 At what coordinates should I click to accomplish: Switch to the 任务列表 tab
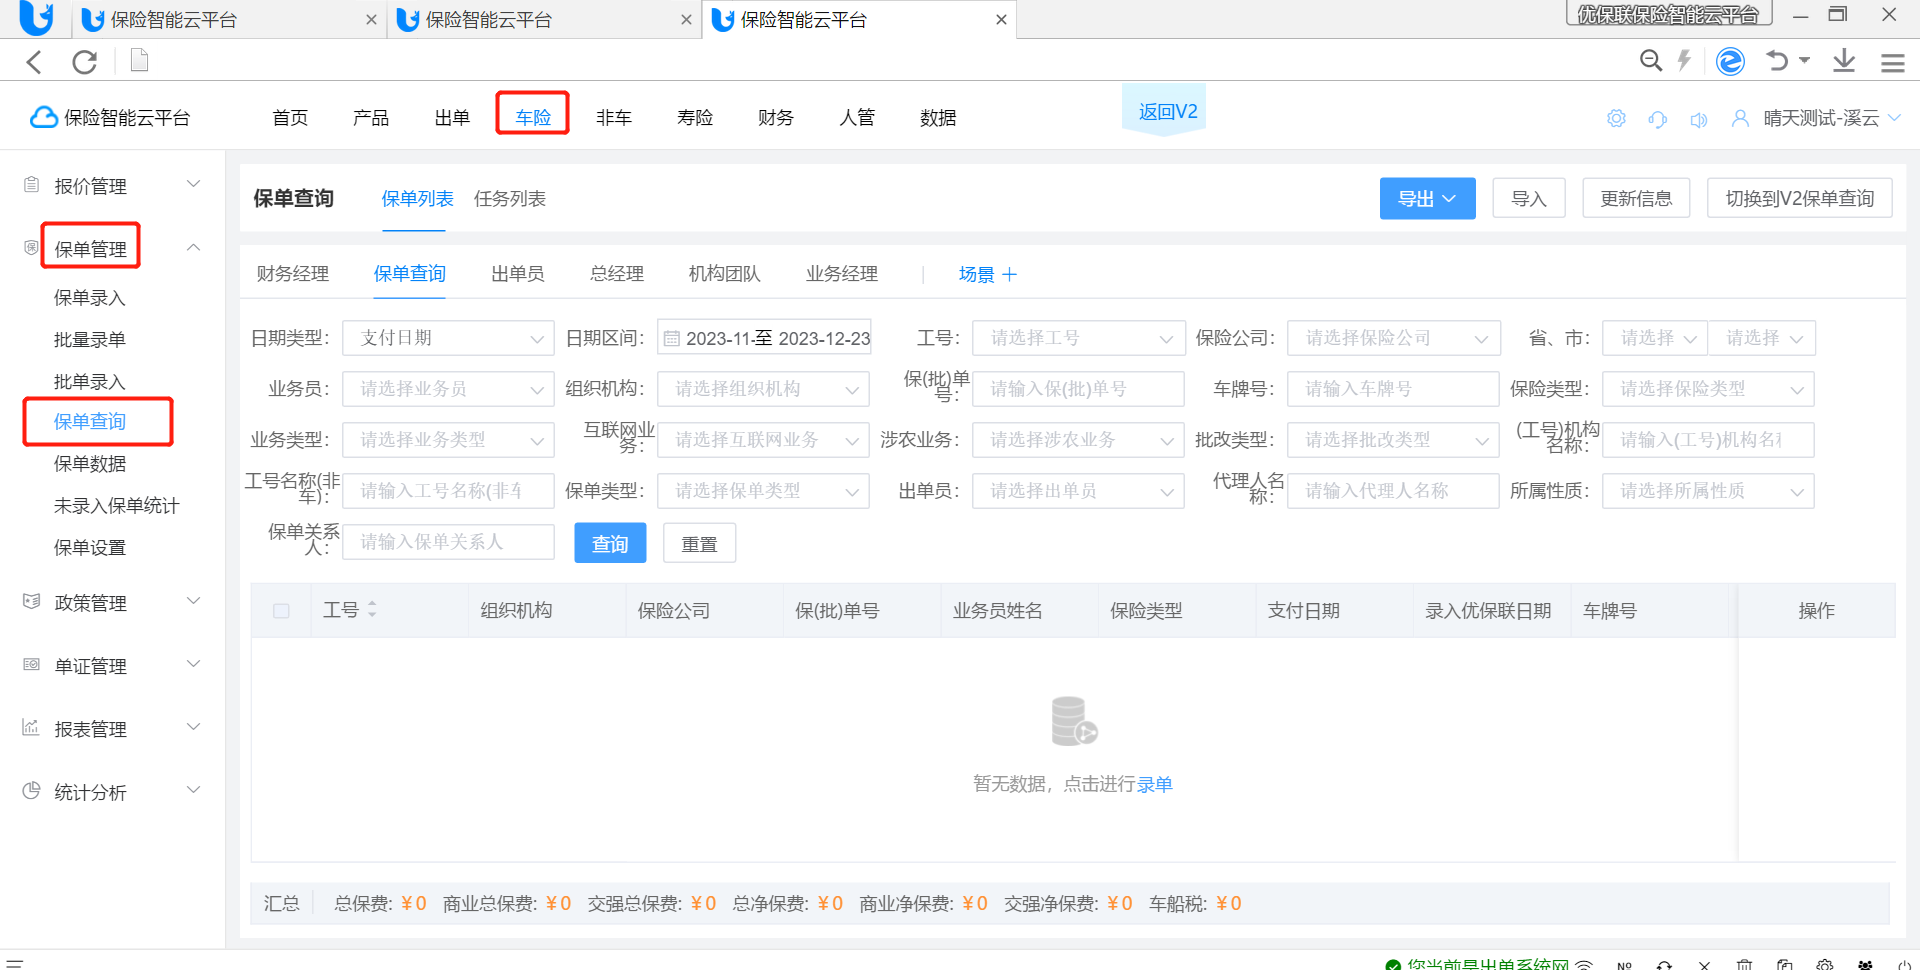click(x=510, y=199)
